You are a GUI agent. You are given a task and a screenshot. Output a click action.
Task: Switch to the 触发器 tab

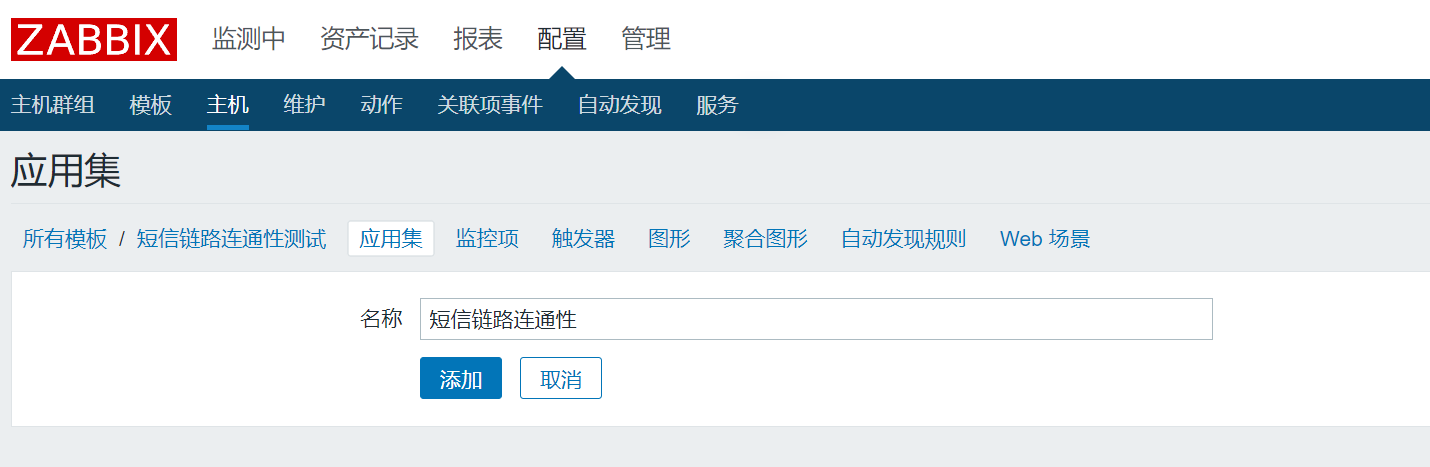583,239
